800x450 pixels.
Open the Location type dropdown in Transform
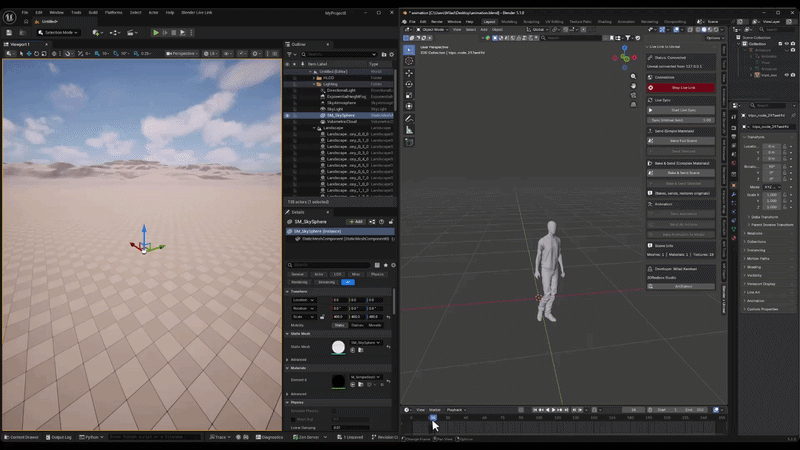point(303,300)
